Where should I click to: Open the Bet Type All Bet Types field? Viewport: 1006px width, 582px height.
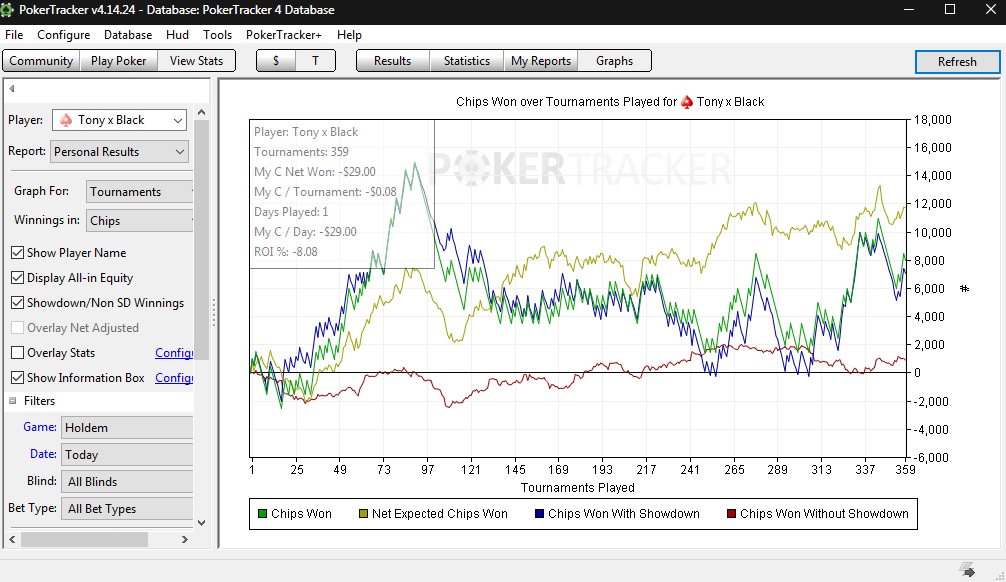tap(127, 509)
